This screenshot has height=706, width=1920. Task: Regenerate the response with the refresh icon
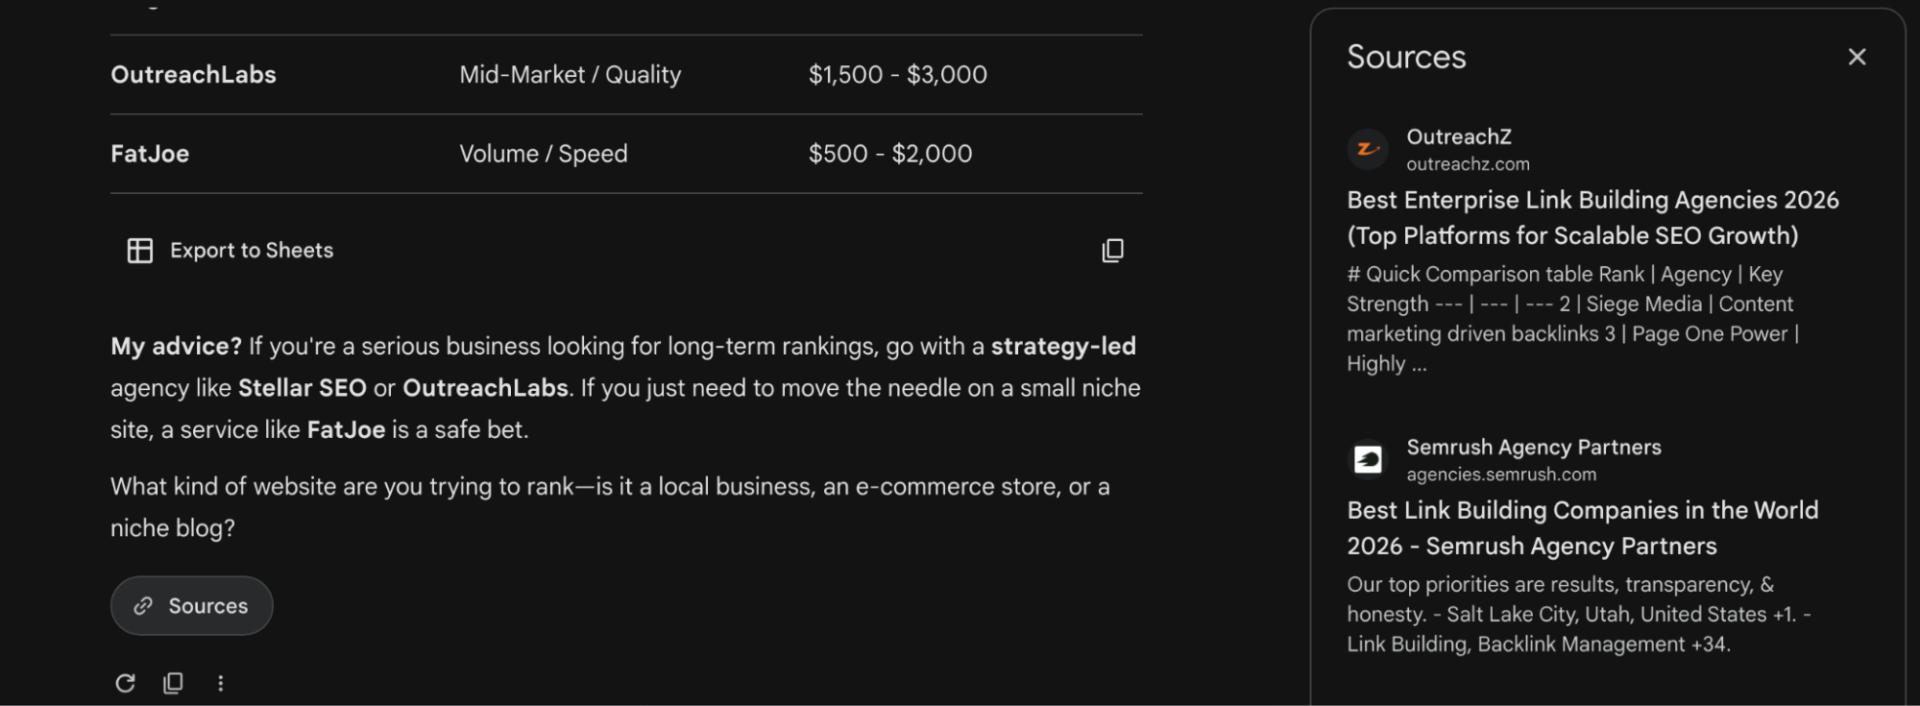point(125,683)
